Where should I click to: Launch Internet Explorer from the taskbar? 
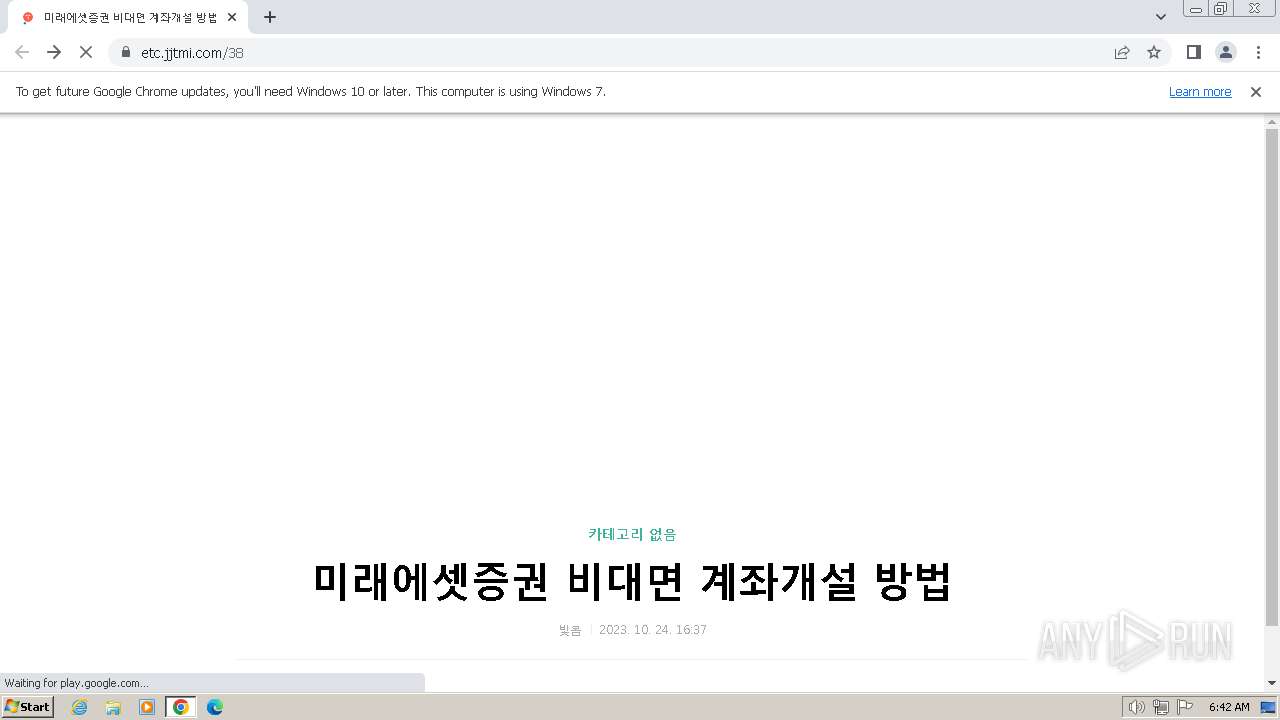click(80, 707)
